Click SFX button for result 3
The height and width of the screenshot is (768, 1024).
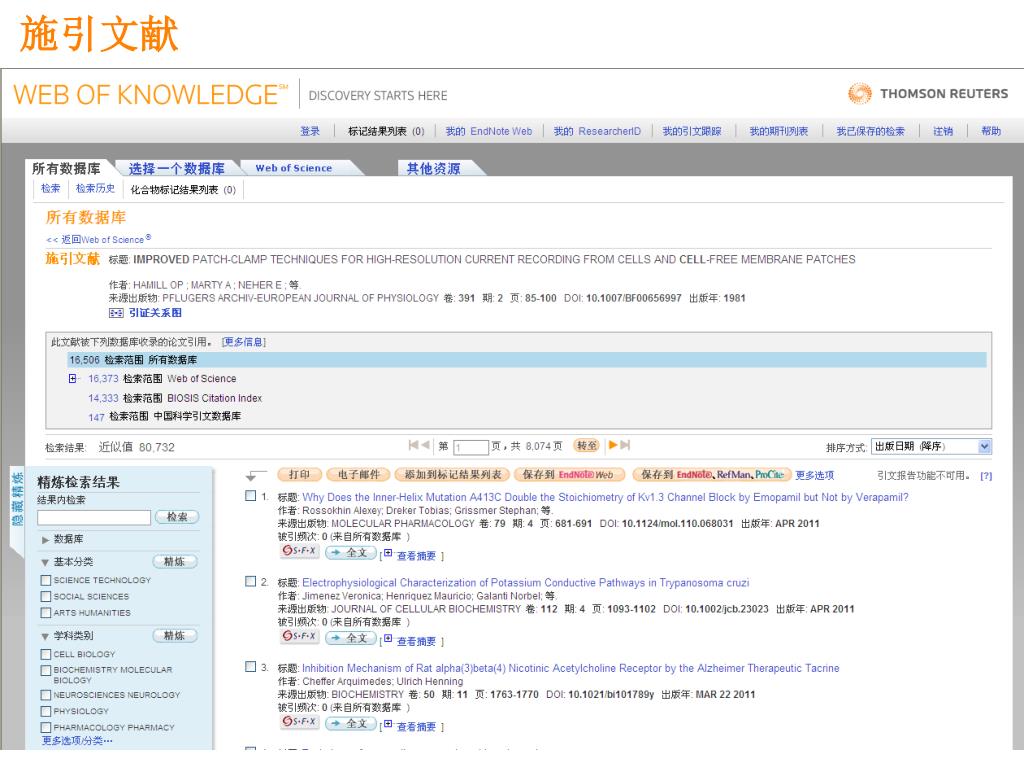coord(299,722)
